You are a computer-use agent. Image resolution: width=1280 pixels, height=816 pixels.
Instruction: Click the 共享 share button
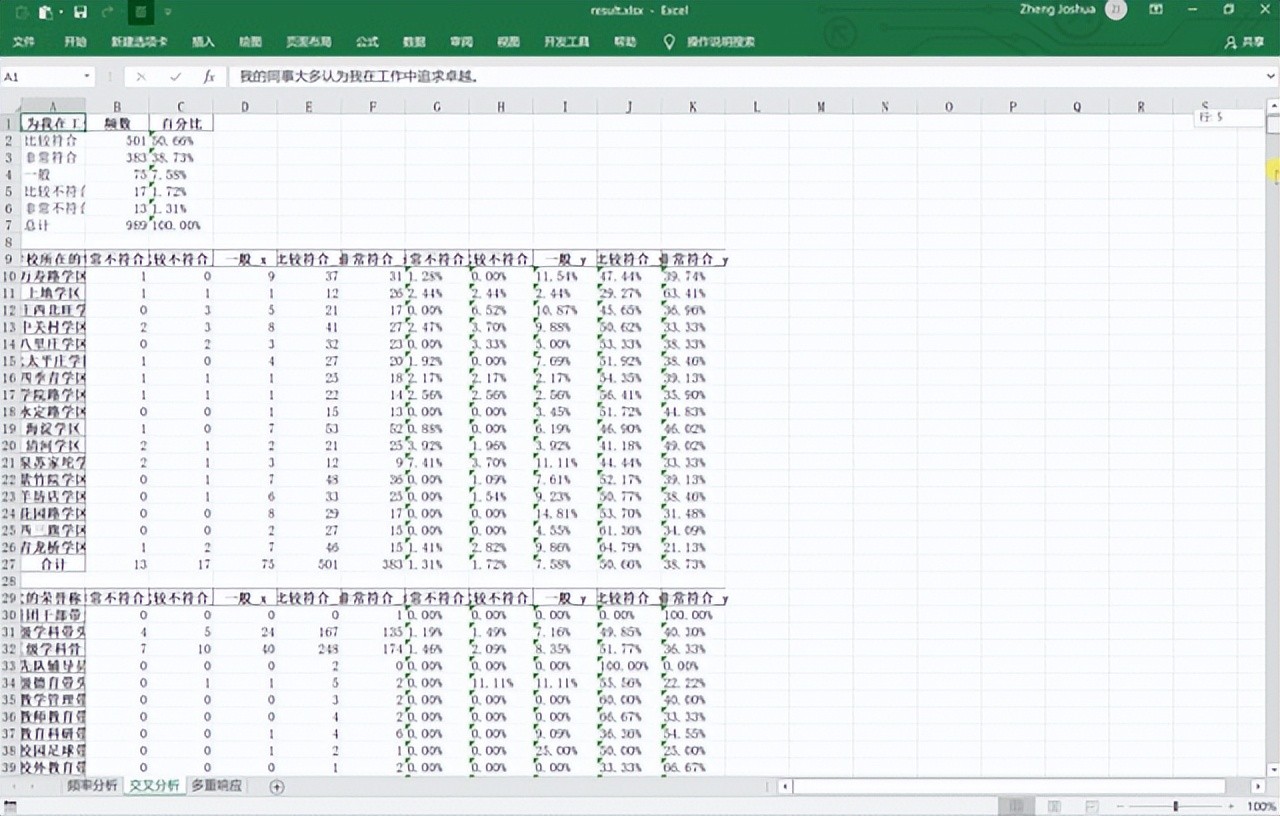coord(1245,42)
